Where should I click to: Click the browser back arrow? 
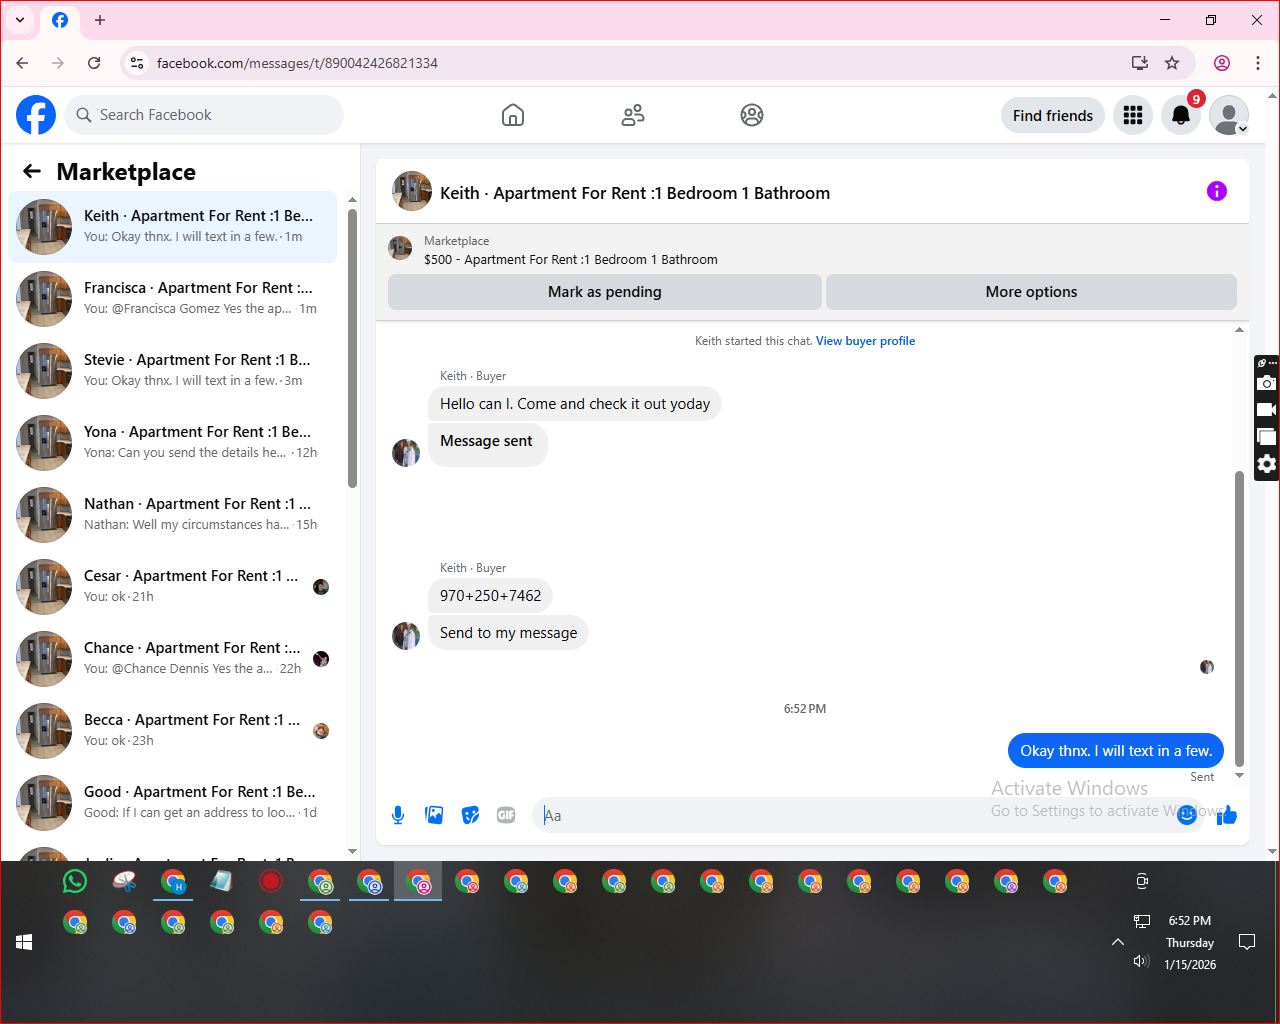tap(22, 63)
